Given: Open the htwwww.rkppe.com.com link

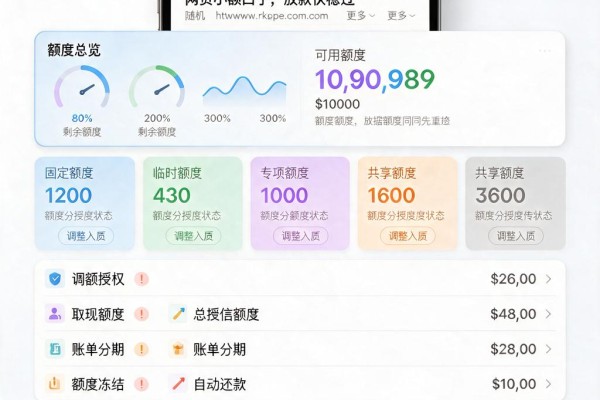Looking at the screenshot, I should tap(272, 16).
